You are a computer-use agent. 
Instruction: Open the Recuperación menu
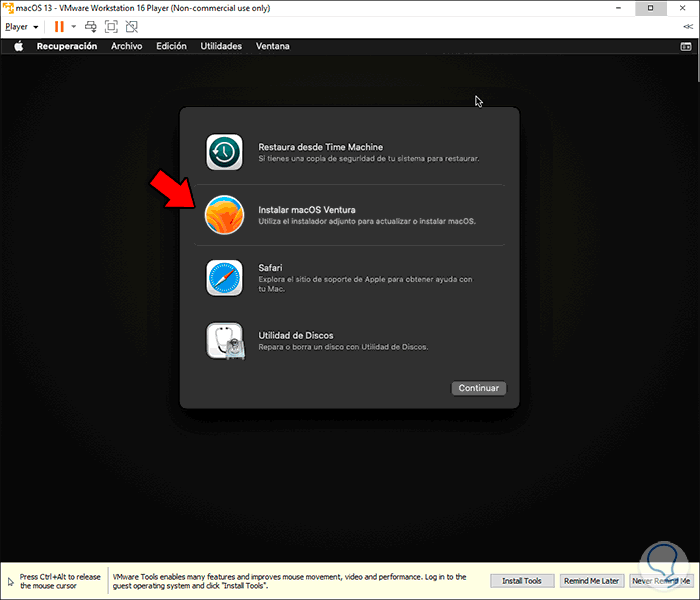(67, 46)
